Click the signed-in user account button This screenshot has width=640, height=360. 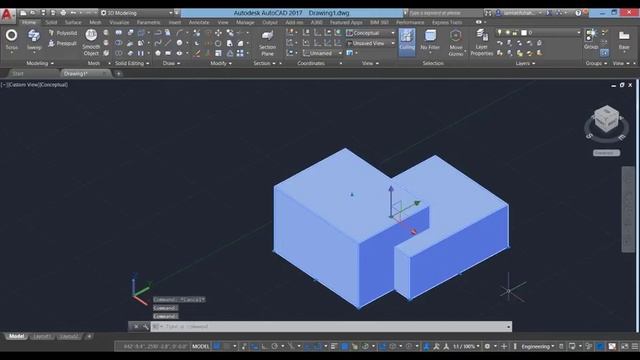click(x=518, y=13)
